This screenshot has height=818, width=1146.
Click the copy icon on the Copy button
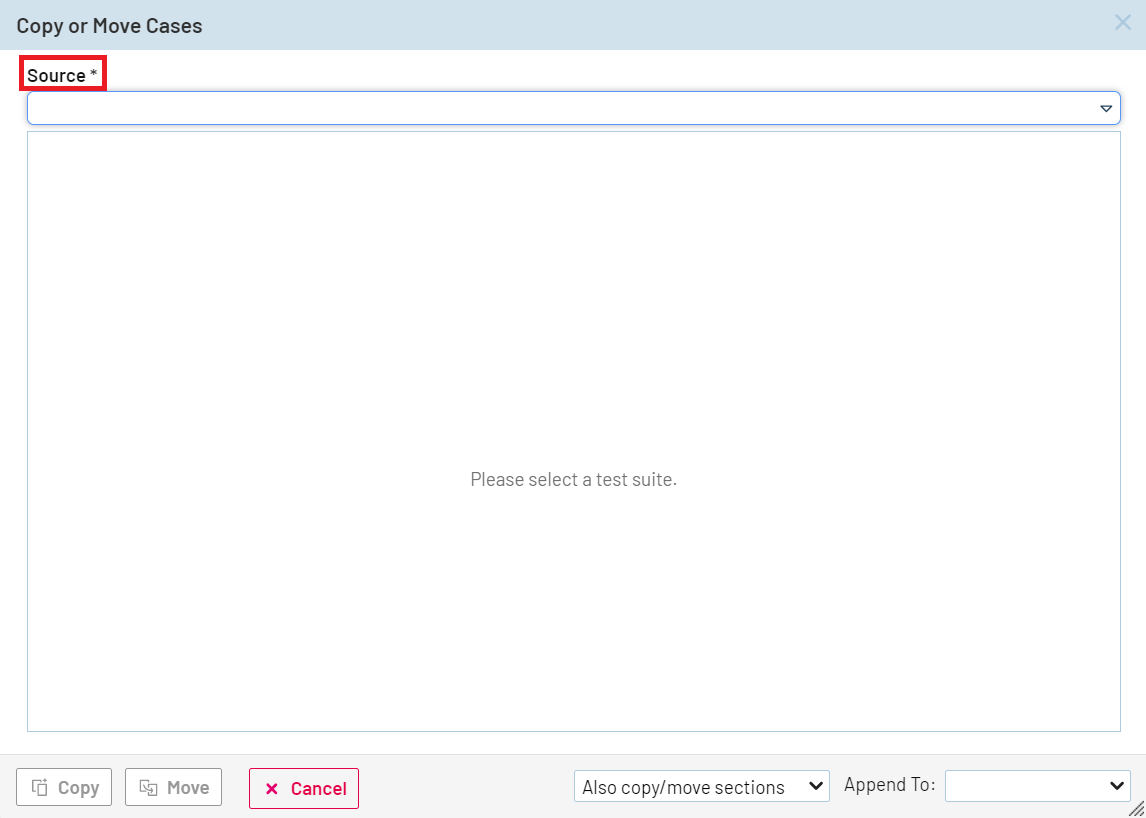click(x=40, y=788)
